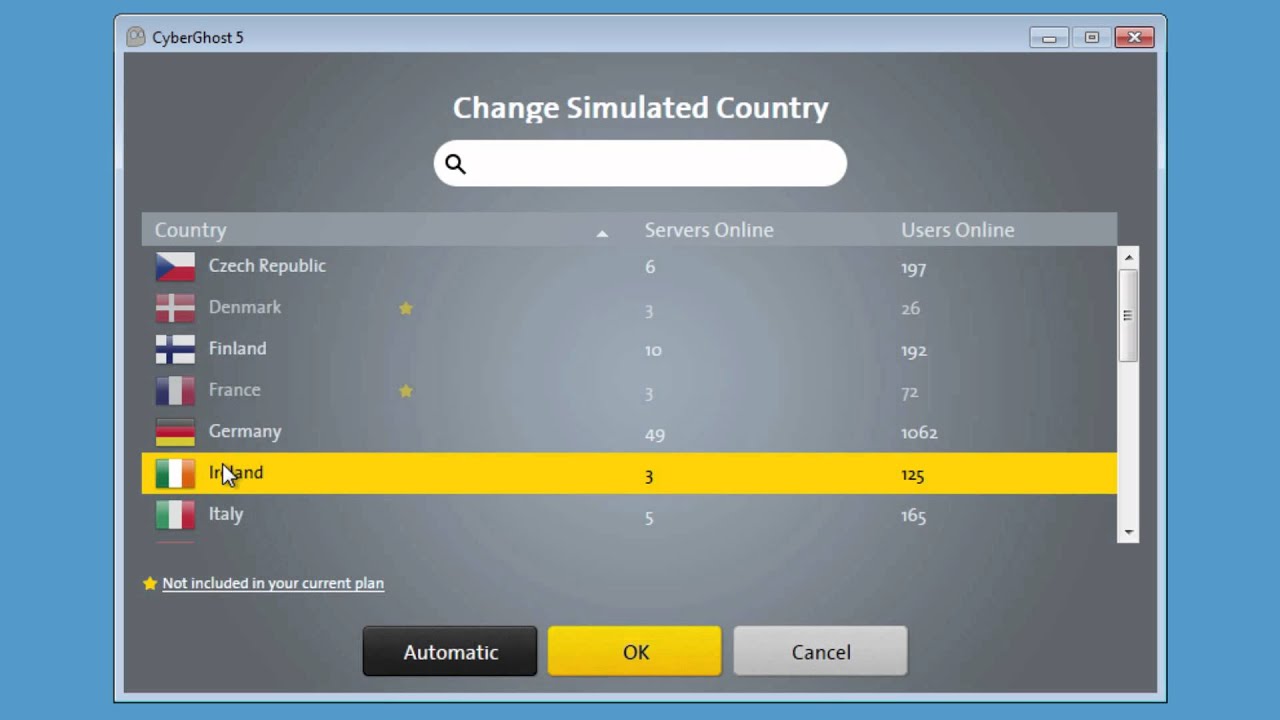The width and height of the screenshot is (1280, 720).
Task: Click France's users online value 72
Action: point(909,392)
